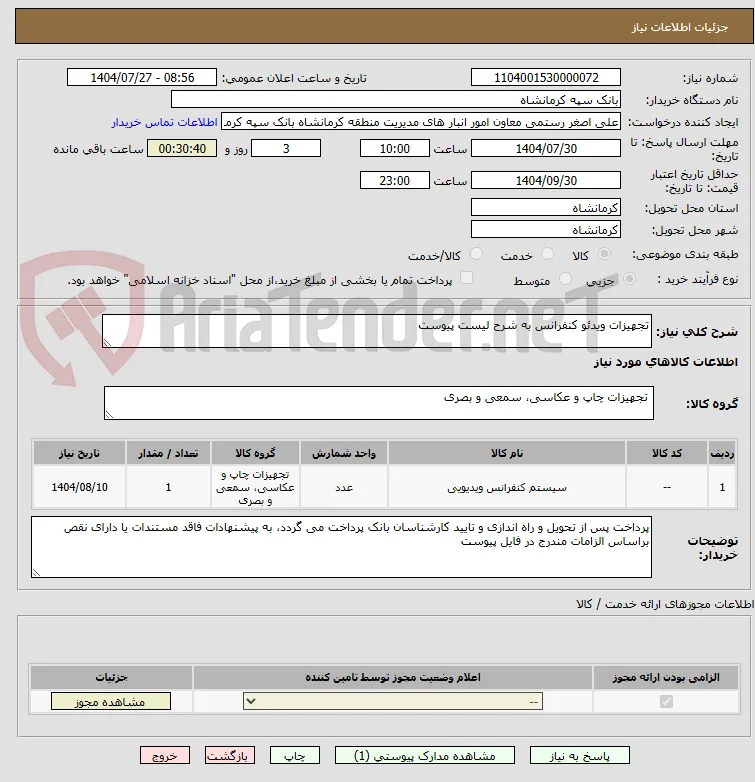755x782 pixels.
Task: Click the تعداد / مقدار column header
Action: [168, 453]
